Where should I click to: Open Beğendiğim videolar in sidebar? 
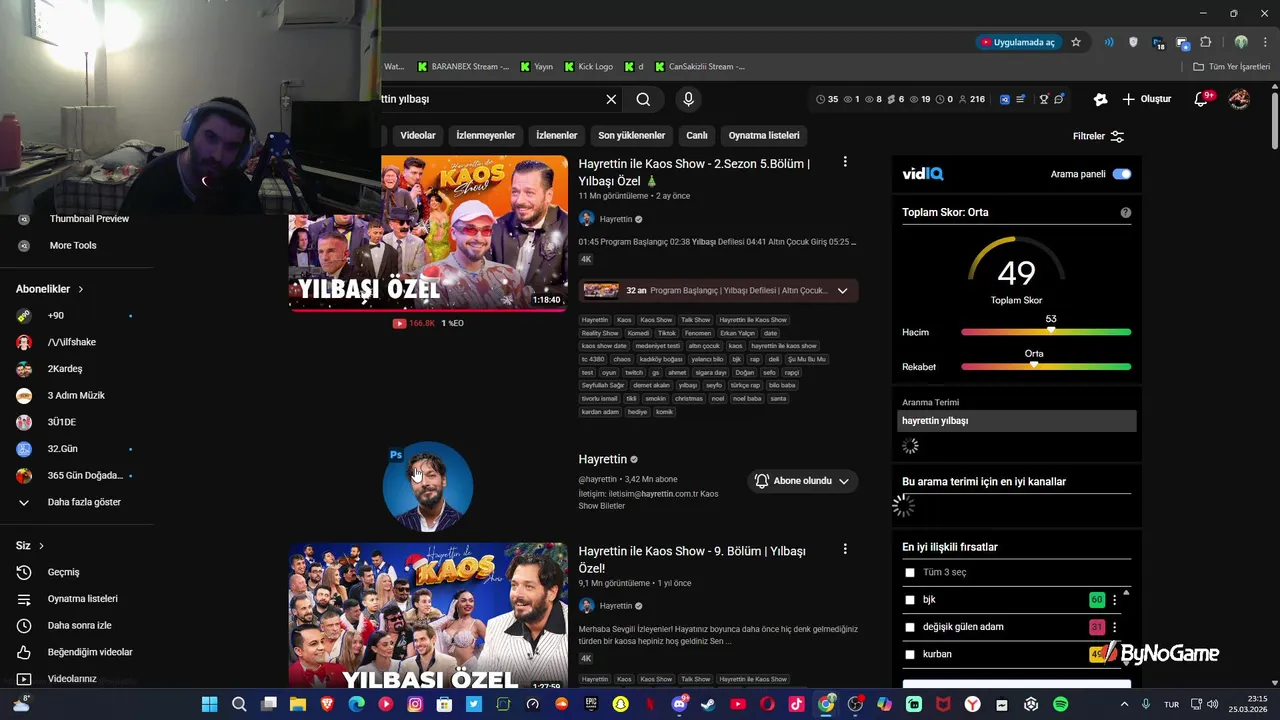90,652
